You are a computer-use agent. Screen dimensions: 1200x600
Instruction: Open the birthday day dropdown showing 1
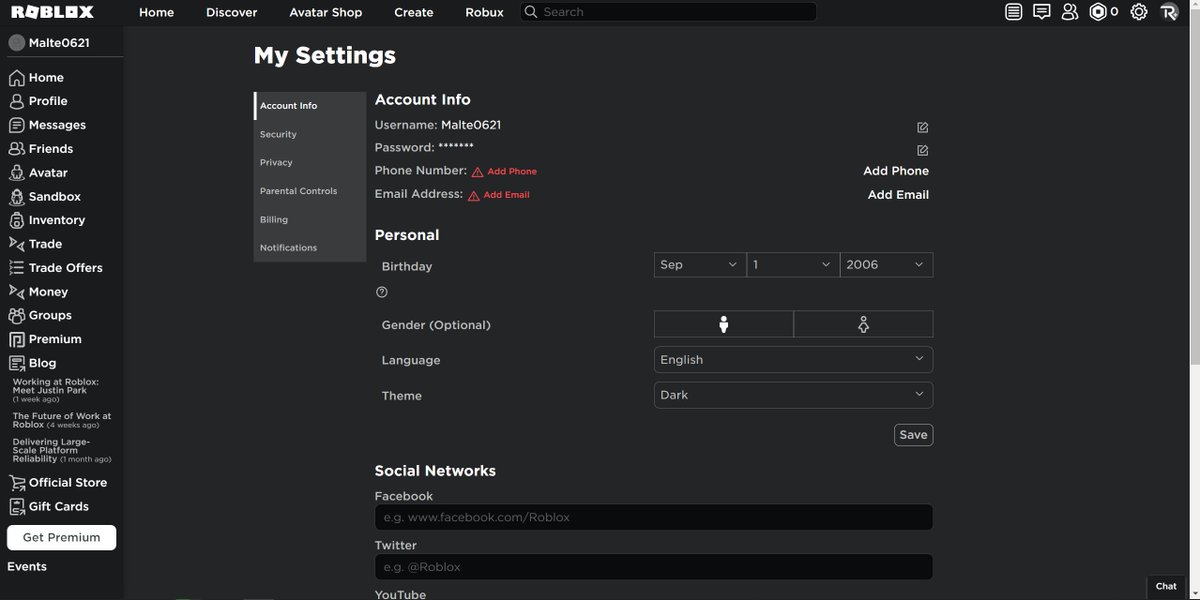pyautogui.click(x=793, y=265)
